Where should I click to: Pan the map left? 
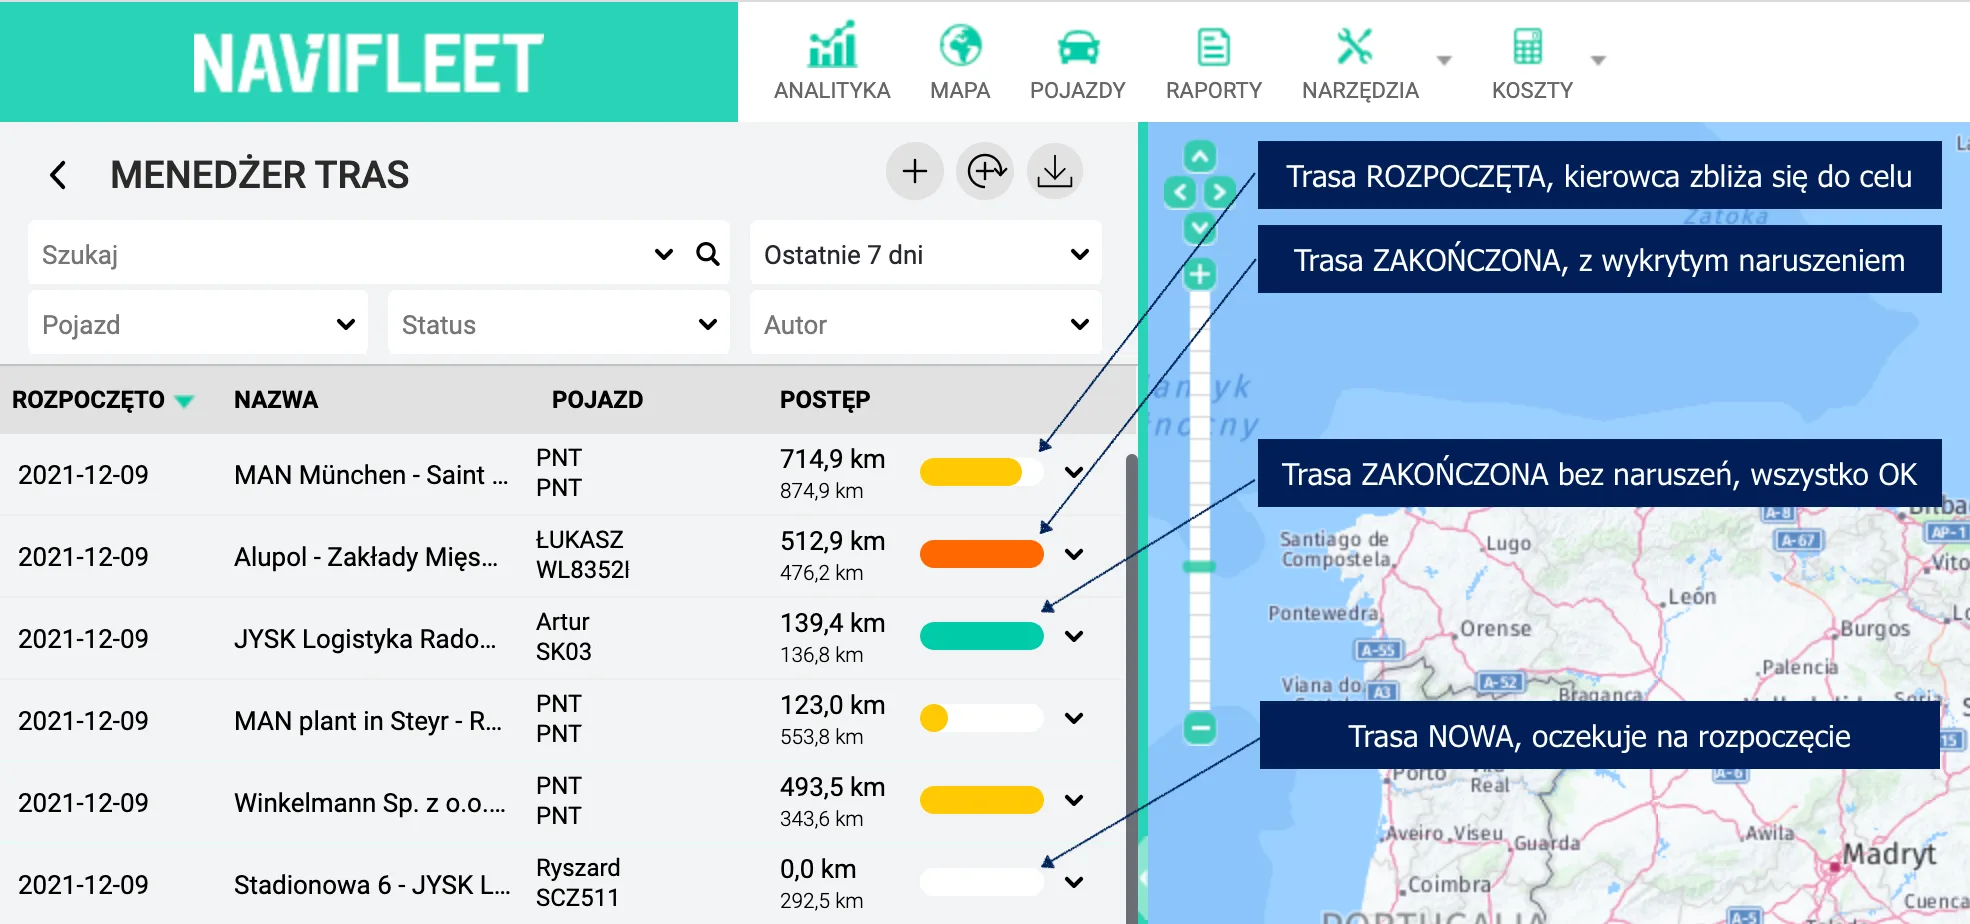click(x=1180, y=191)
